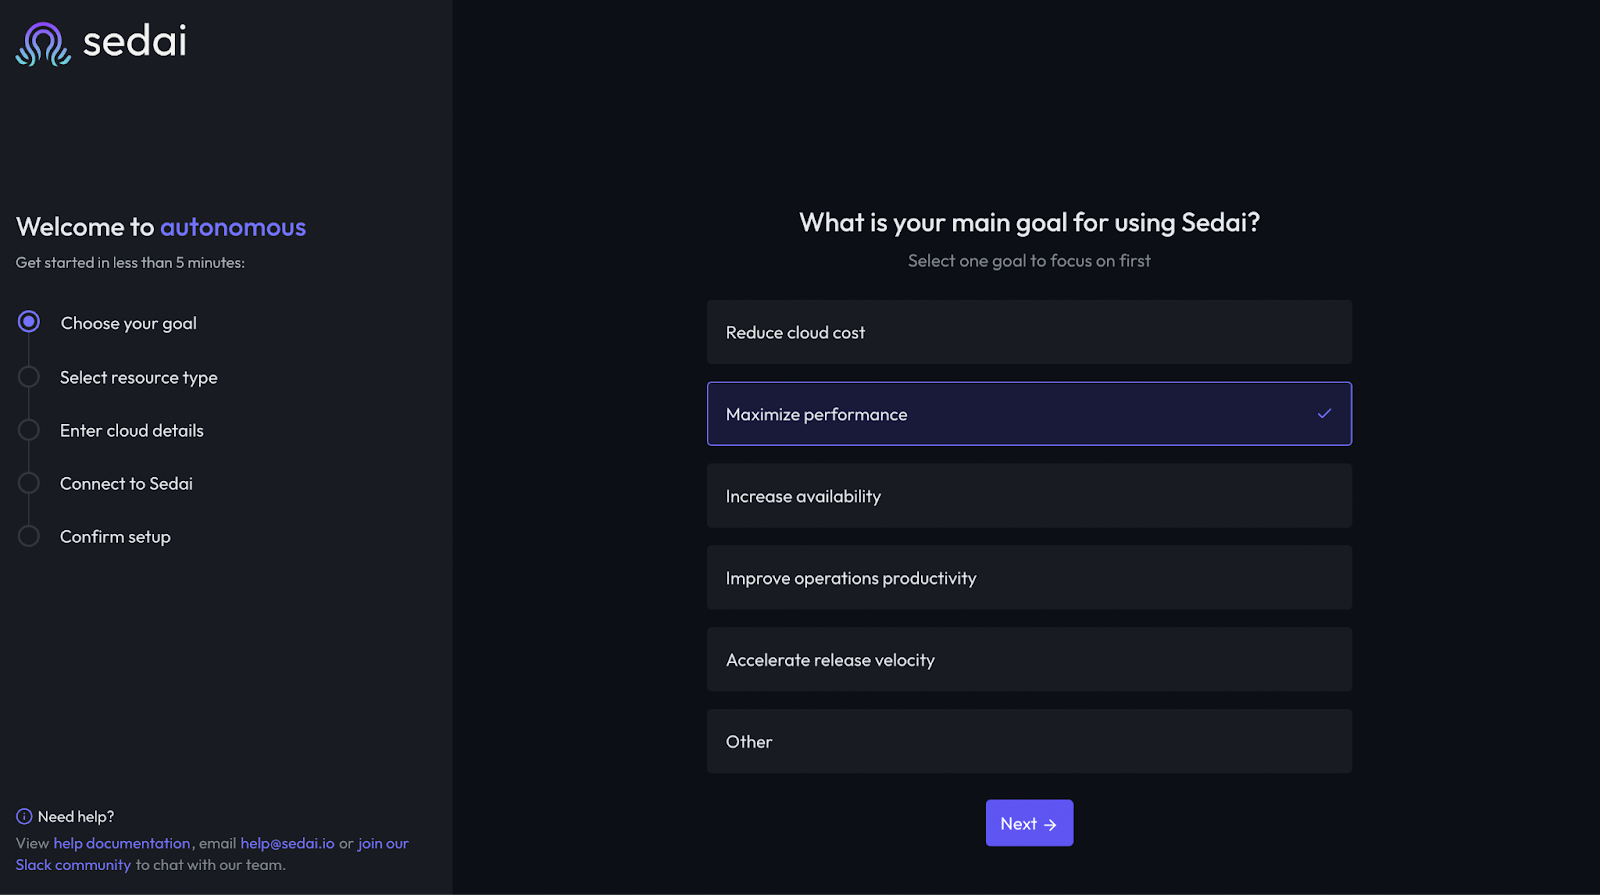This screenshot has width=1600, height=895.
Task: Click the checkmark on Maximize performance
Action: pos(1324,414)
